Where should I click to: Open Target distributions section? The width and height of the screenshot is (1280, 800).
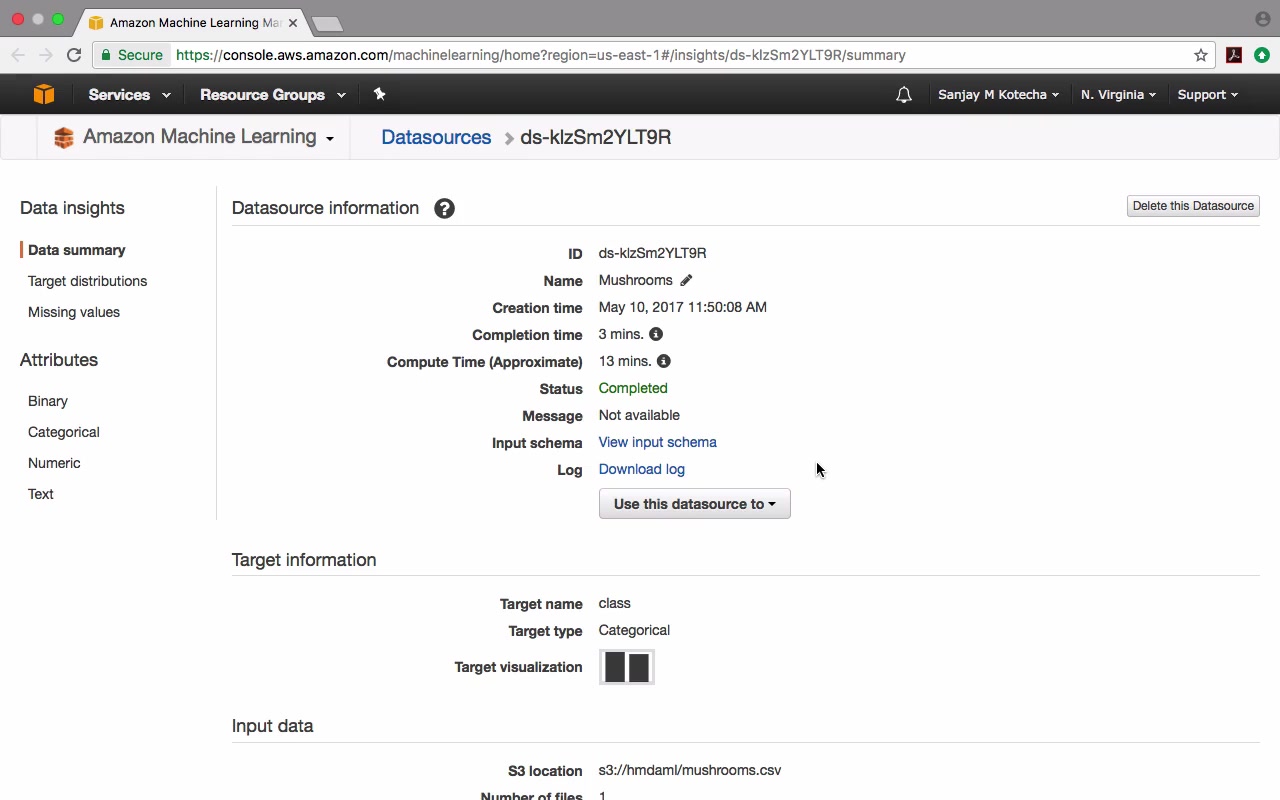point(88,281)
